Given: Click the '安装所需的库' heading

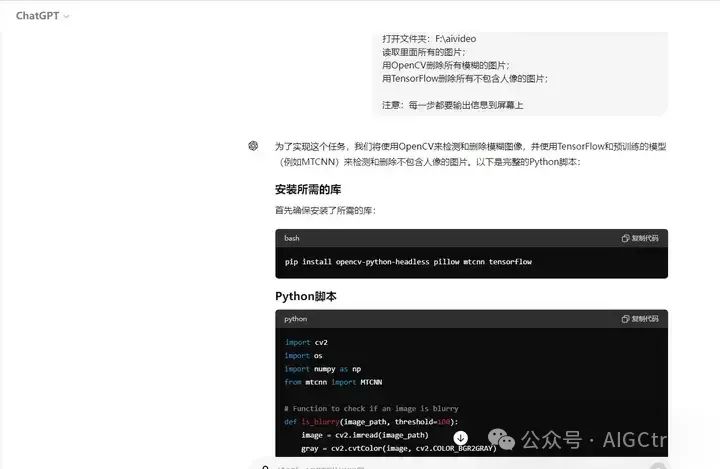Looking at the screenshot, I should click(x=308, y=189).
